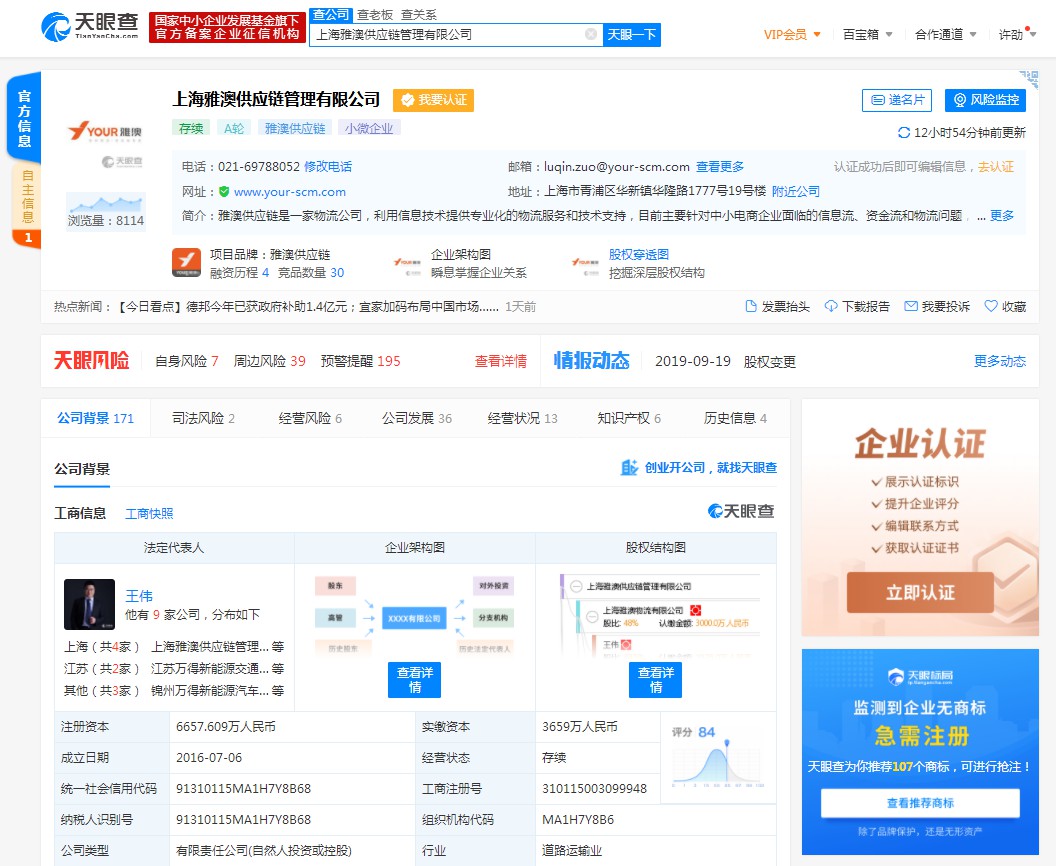This screenshot has height=866, width=1056.
Task: Click the company logo image
Action: click(x=105, y=131)
